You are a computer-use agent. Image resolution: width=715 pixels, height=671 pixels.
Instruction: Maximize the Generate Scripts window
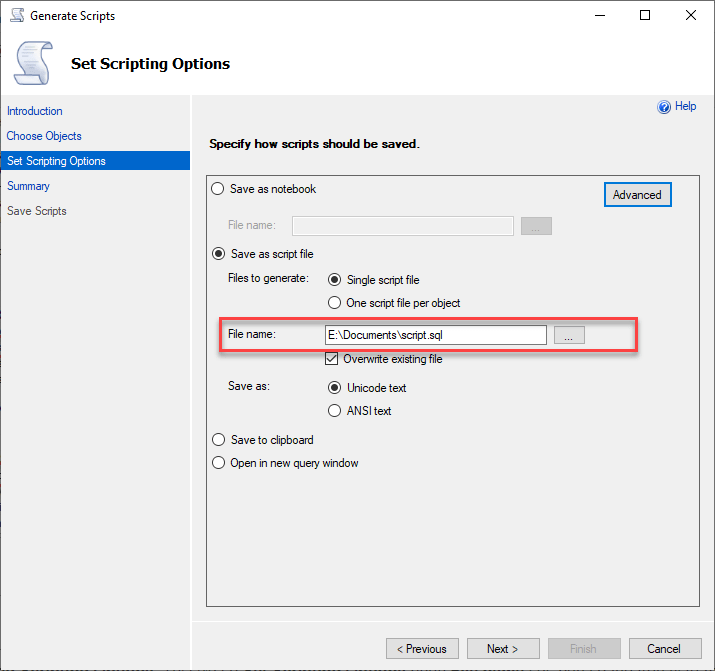tap(645, 15)
